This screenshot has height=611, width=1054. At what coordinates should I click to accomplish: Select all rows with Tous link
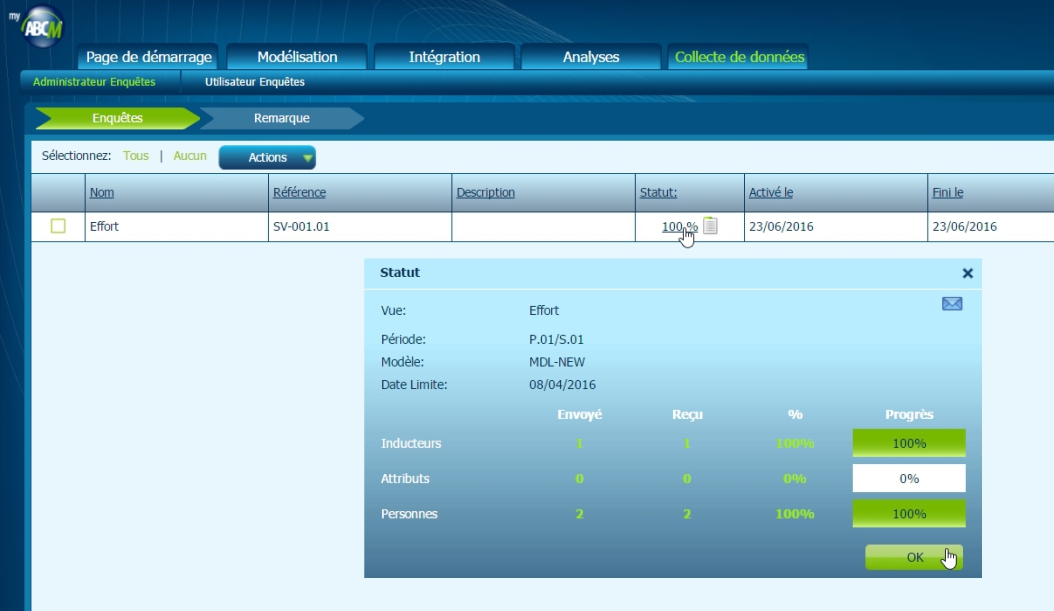click(136, 156)
